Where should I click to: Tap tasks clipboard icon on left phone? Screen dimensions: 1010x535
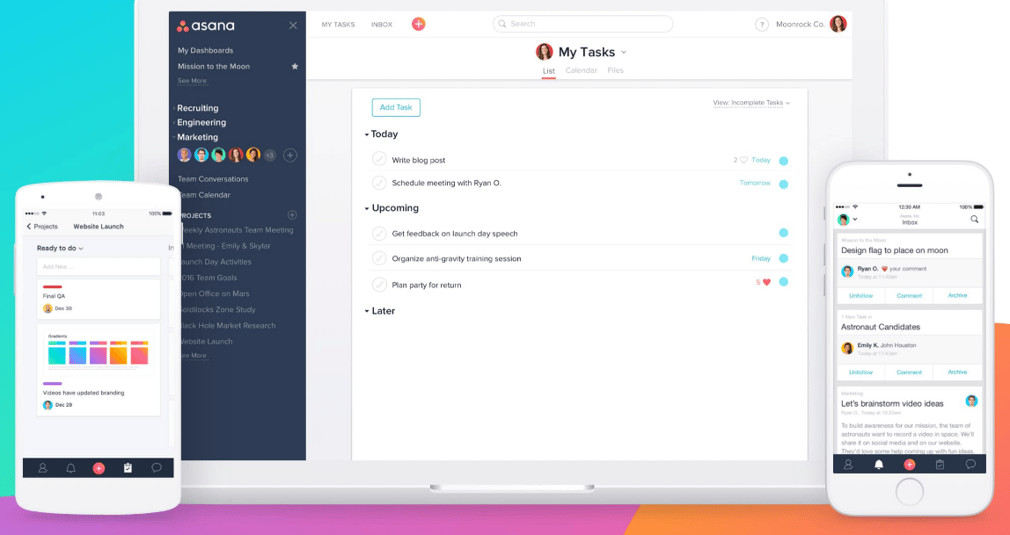(128, 469)
